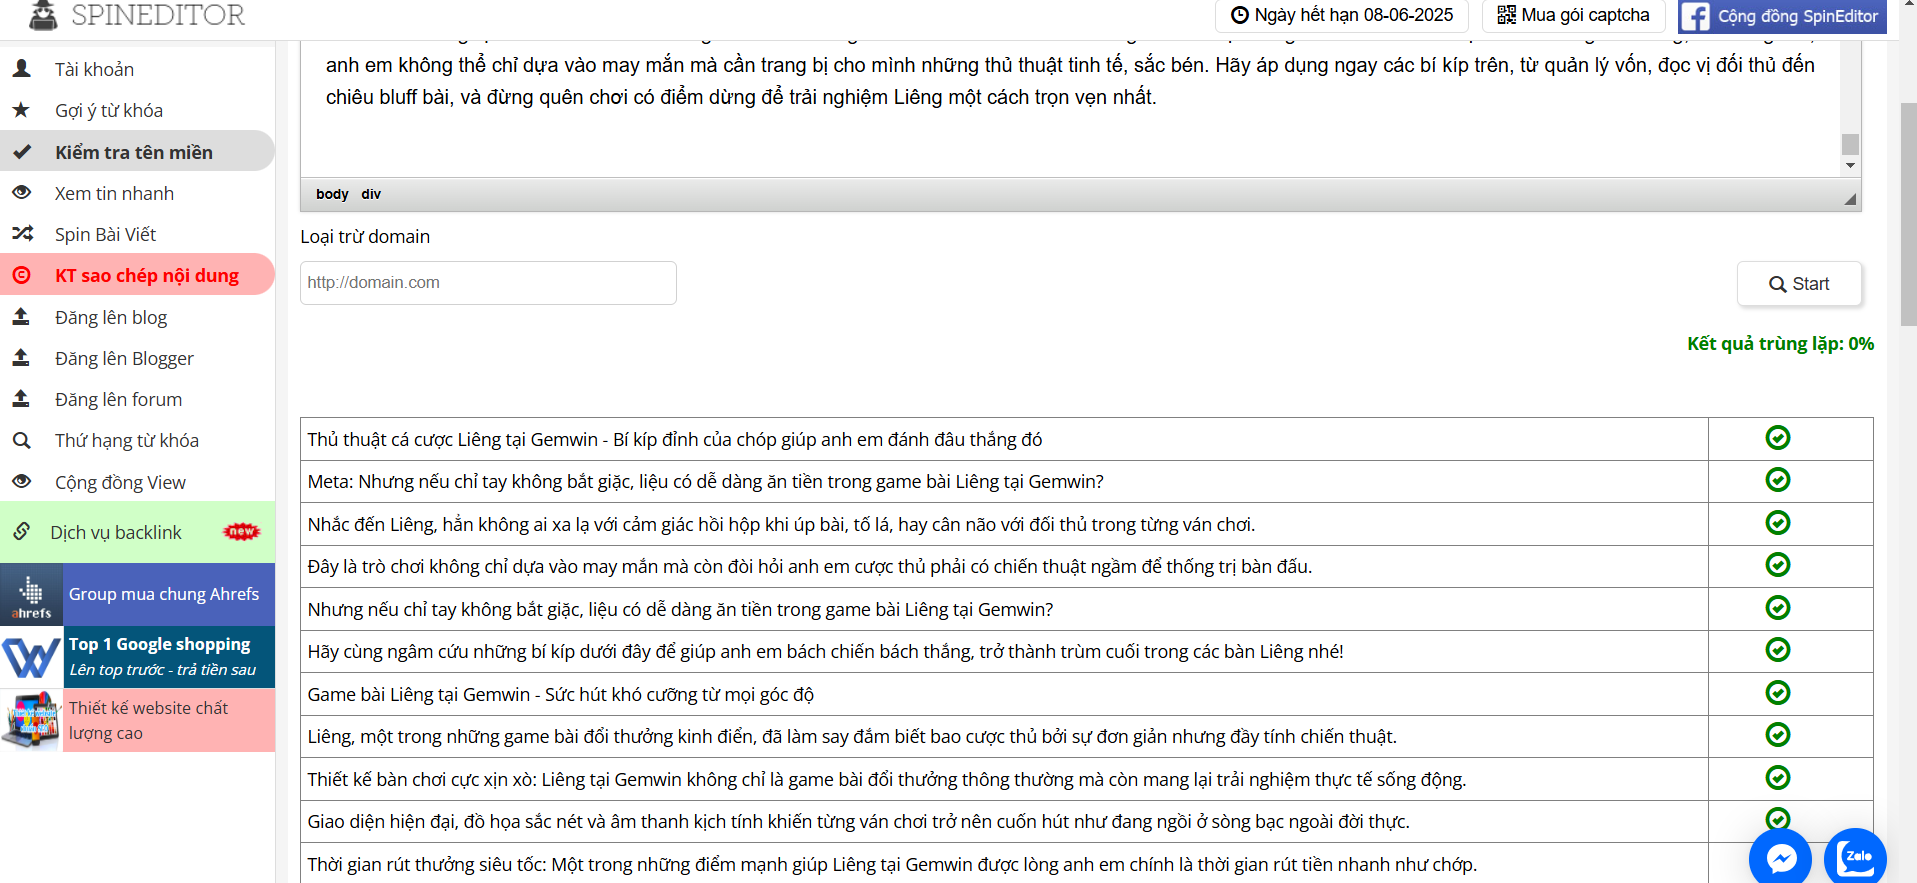
Task: Click the editor resize handle corner
Action: 1850,199
